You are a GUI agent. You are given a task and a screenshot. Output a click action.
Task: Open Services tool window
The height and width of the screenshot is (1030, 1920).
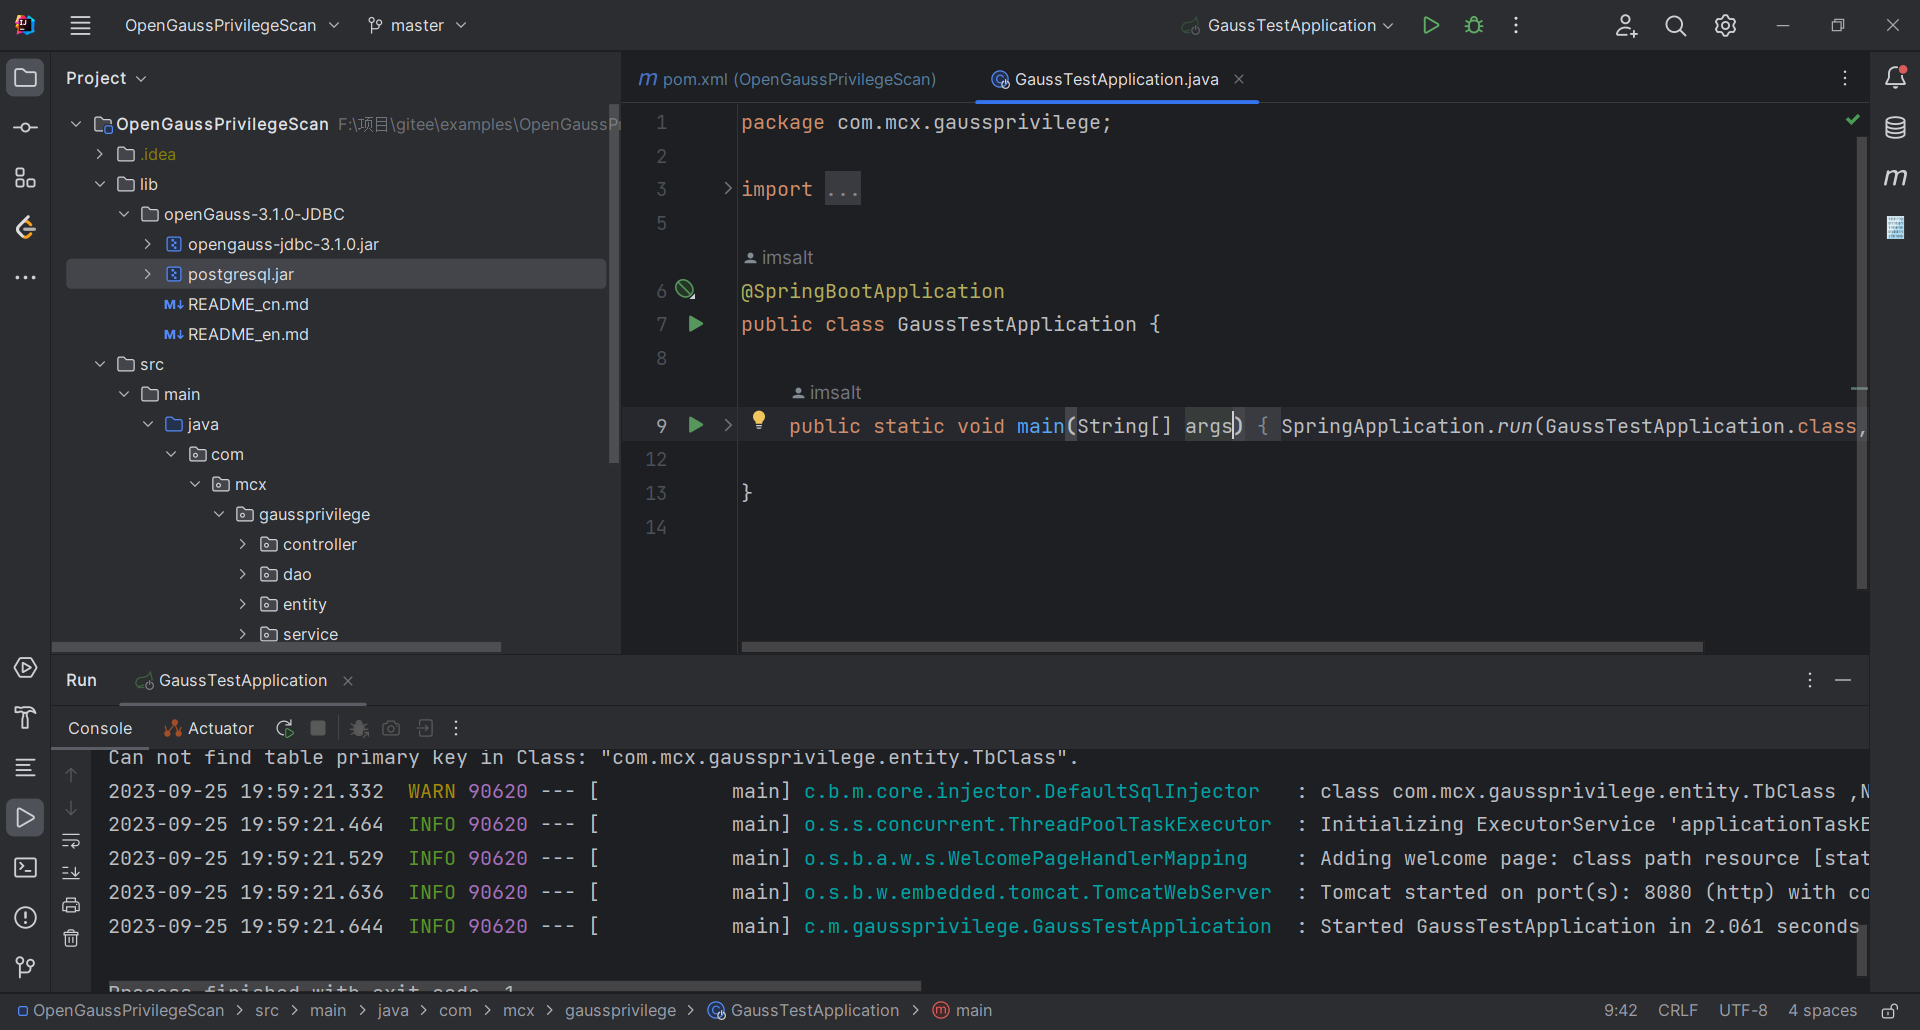pyautogui.click(x=26, y=668)
